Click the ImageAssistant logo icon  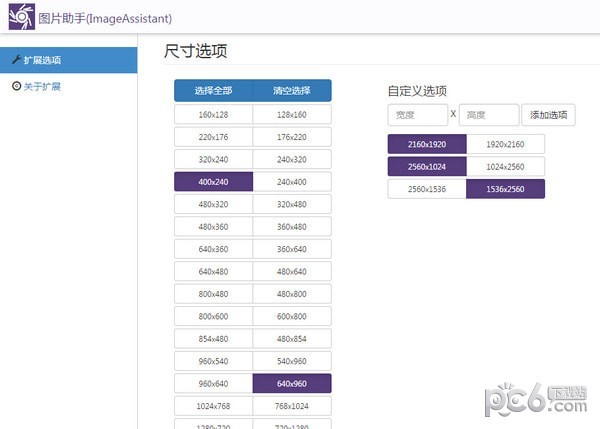[22, 17]
